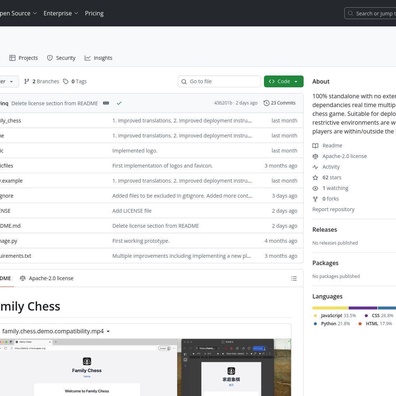Open Apache-2.0 license link in About
The width and height of the screenshot is (396, 396).
344,156
